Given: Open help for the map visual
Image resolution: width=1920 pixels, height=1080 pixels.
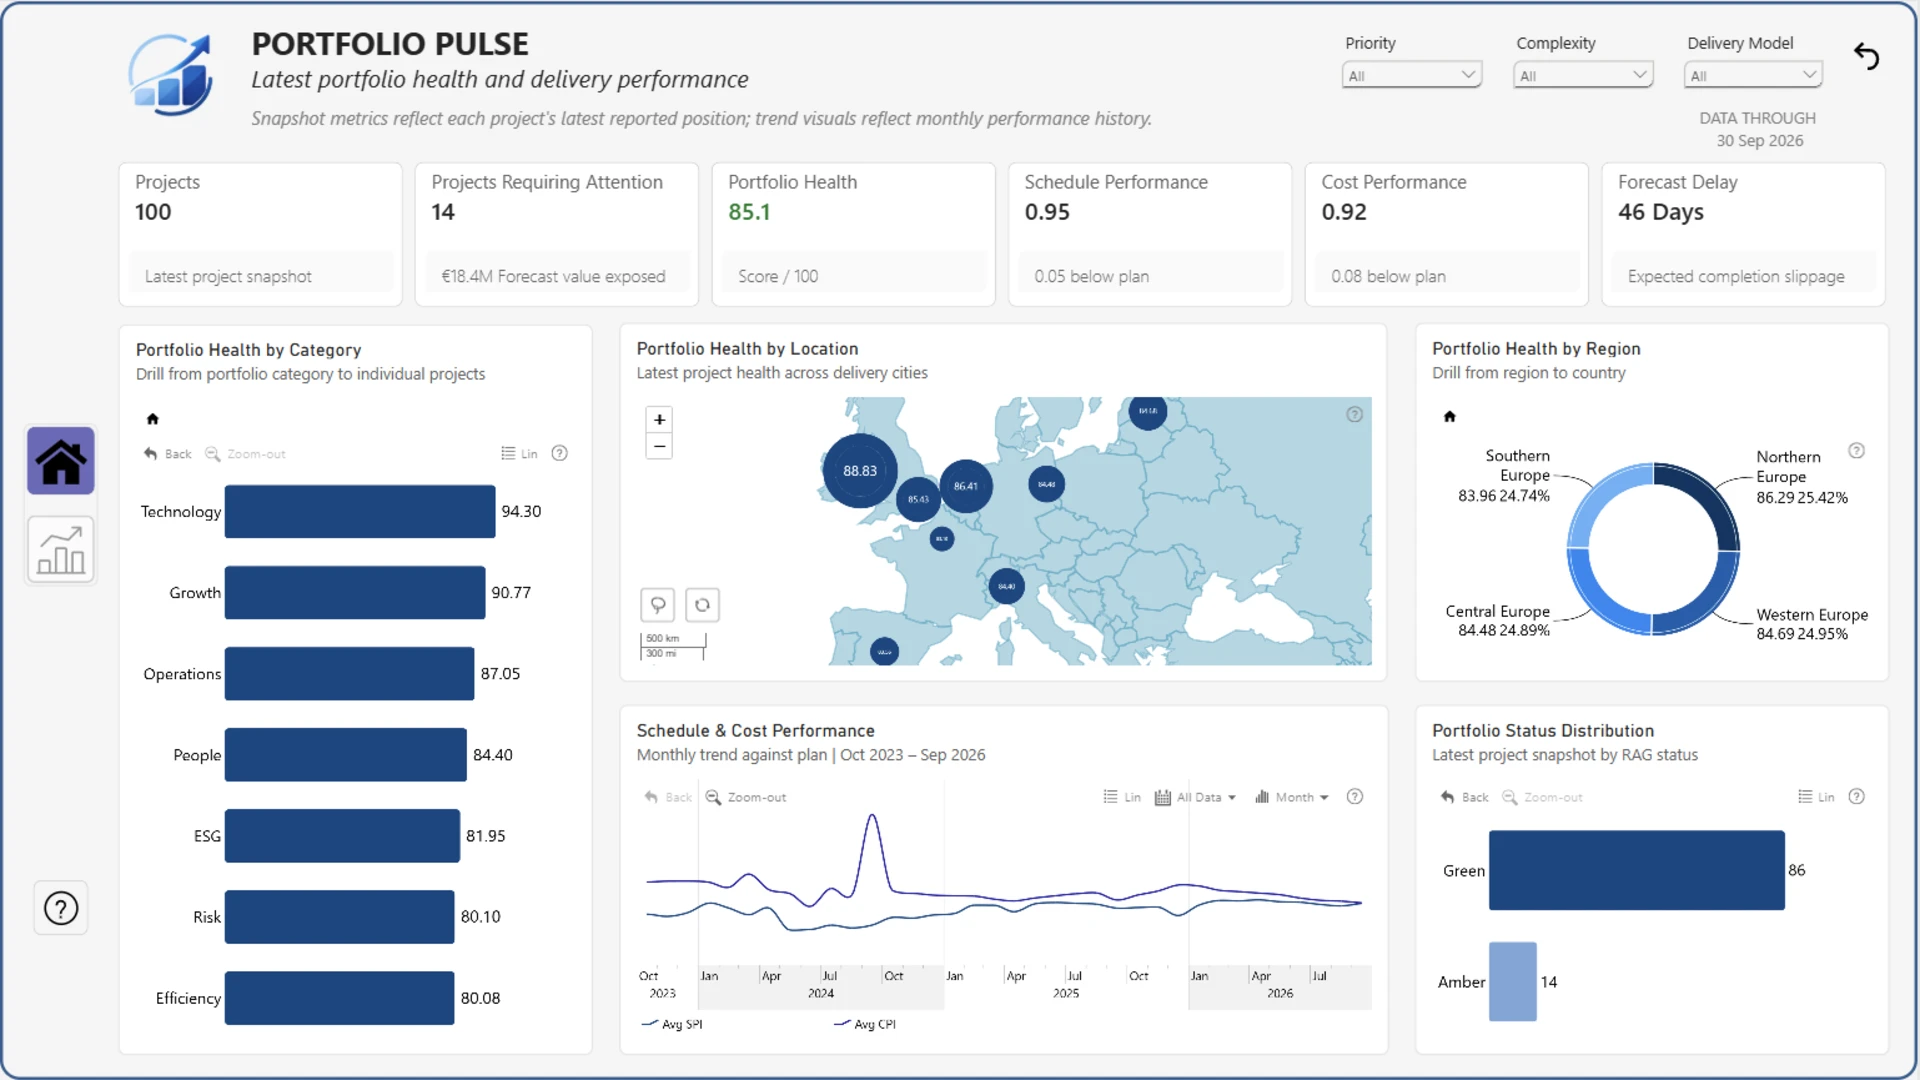Looking at the screenshot, I should coord(1354,414).
